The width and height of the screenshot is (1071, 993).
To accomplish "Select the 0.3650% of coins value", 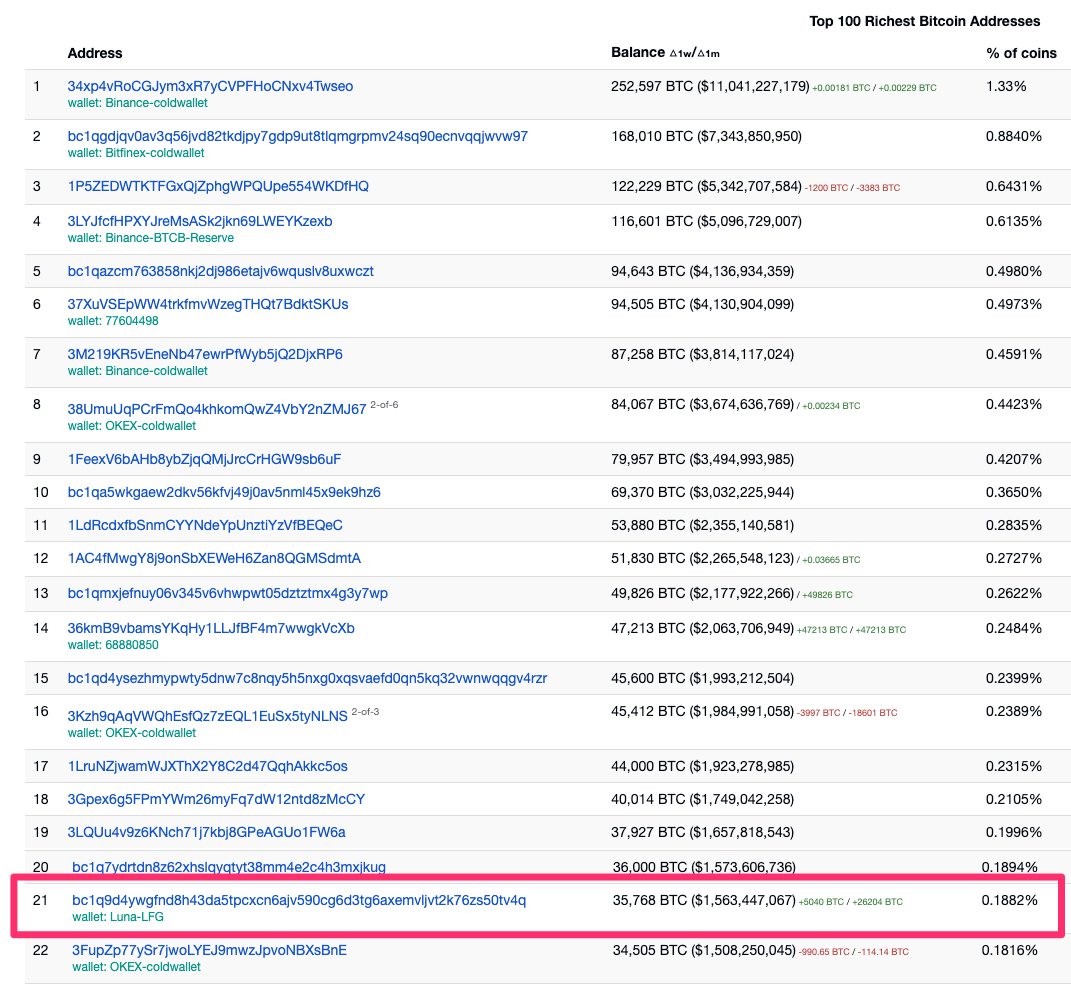I will click(x=1014, y=492).
